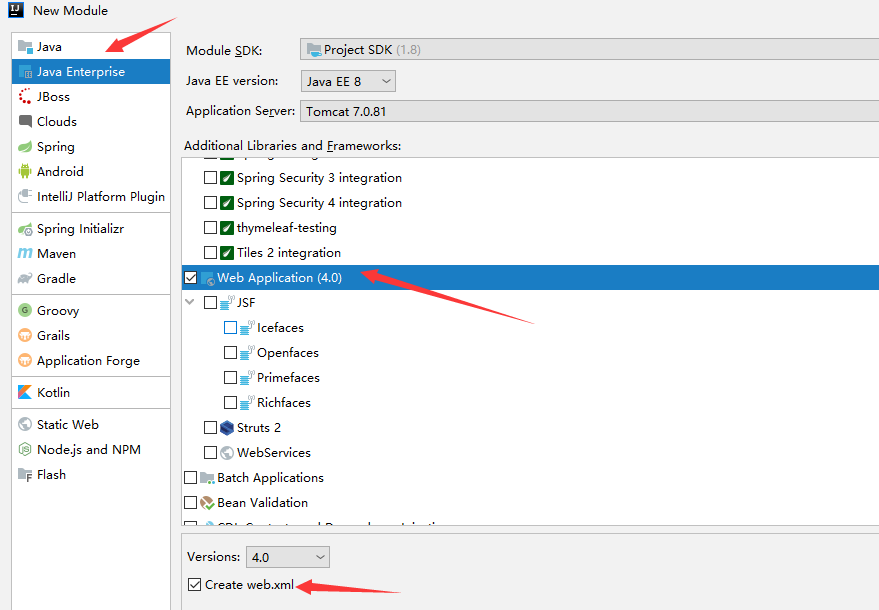Select JBoss module type

click(91, 96)
